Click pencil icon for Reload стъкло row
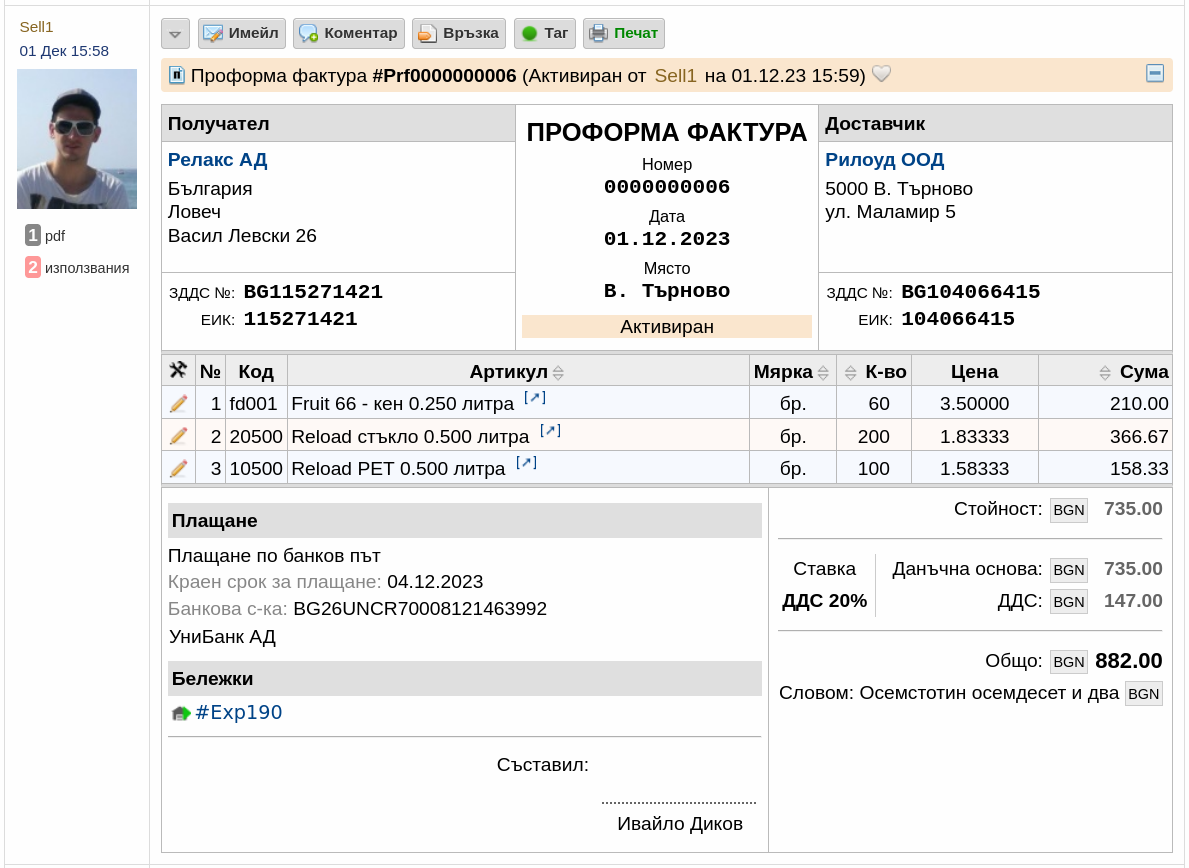 pos(178,436)
